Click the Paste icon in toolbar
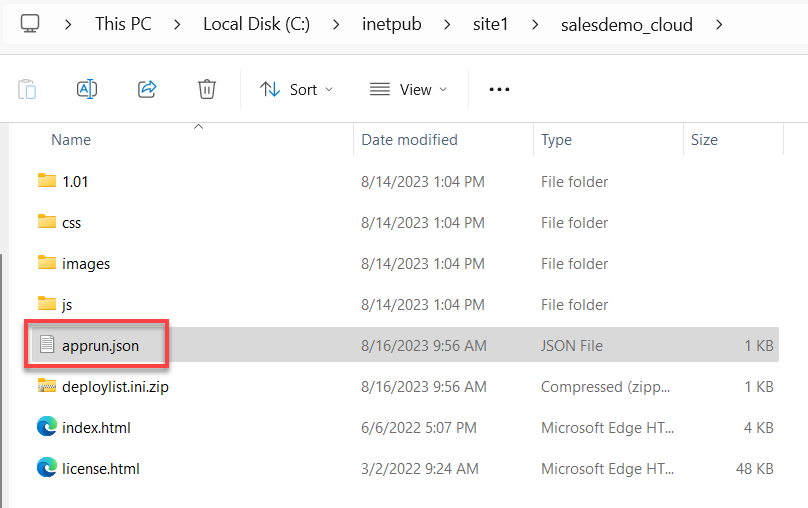 coord(27,89)
